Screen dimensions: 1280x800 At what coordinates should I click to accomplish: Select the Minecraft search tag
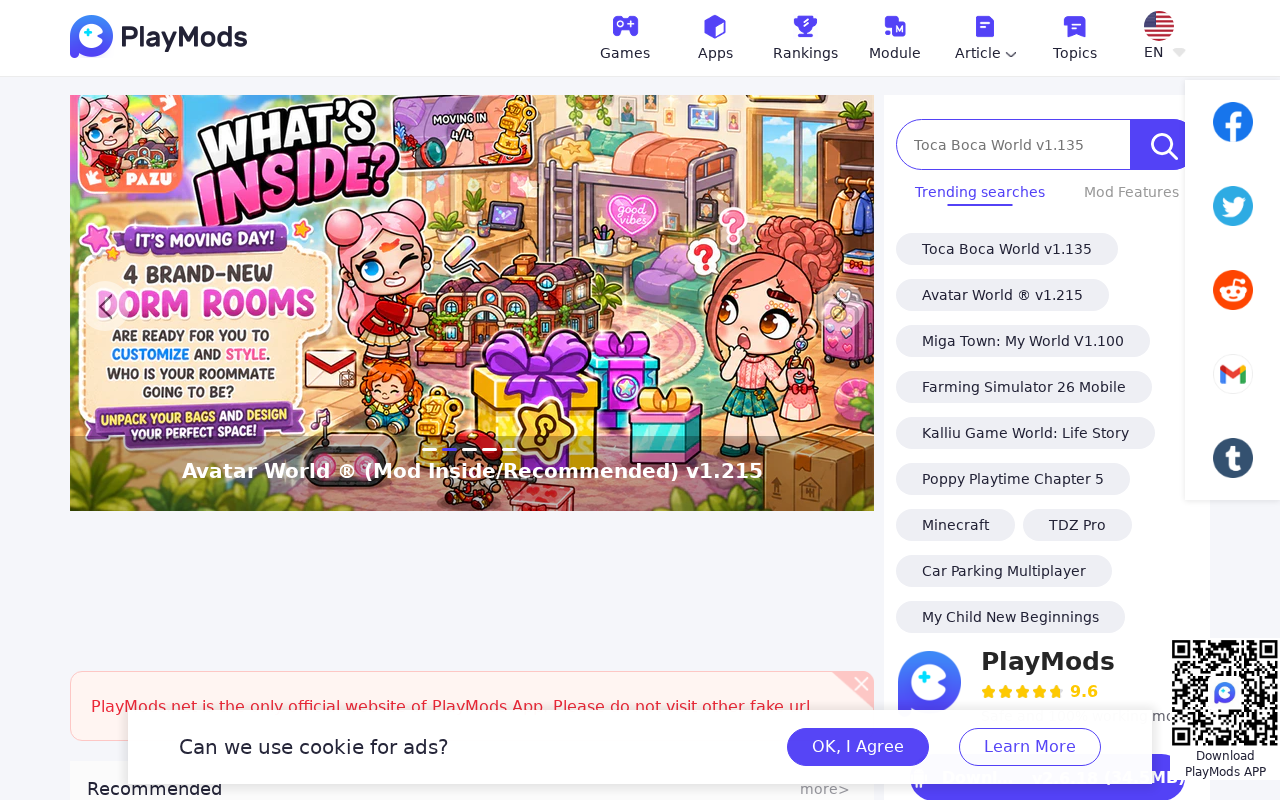pos(955,525)
